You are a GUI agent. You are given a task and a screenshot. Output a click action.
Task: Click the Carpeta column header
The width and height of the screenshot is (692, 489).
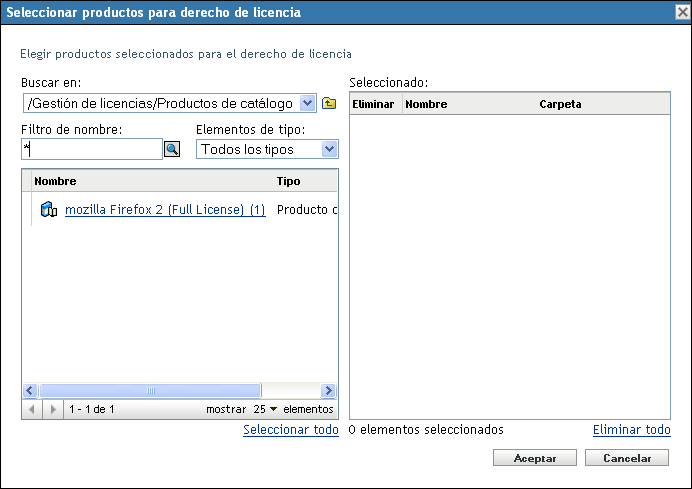click(560, 104)
